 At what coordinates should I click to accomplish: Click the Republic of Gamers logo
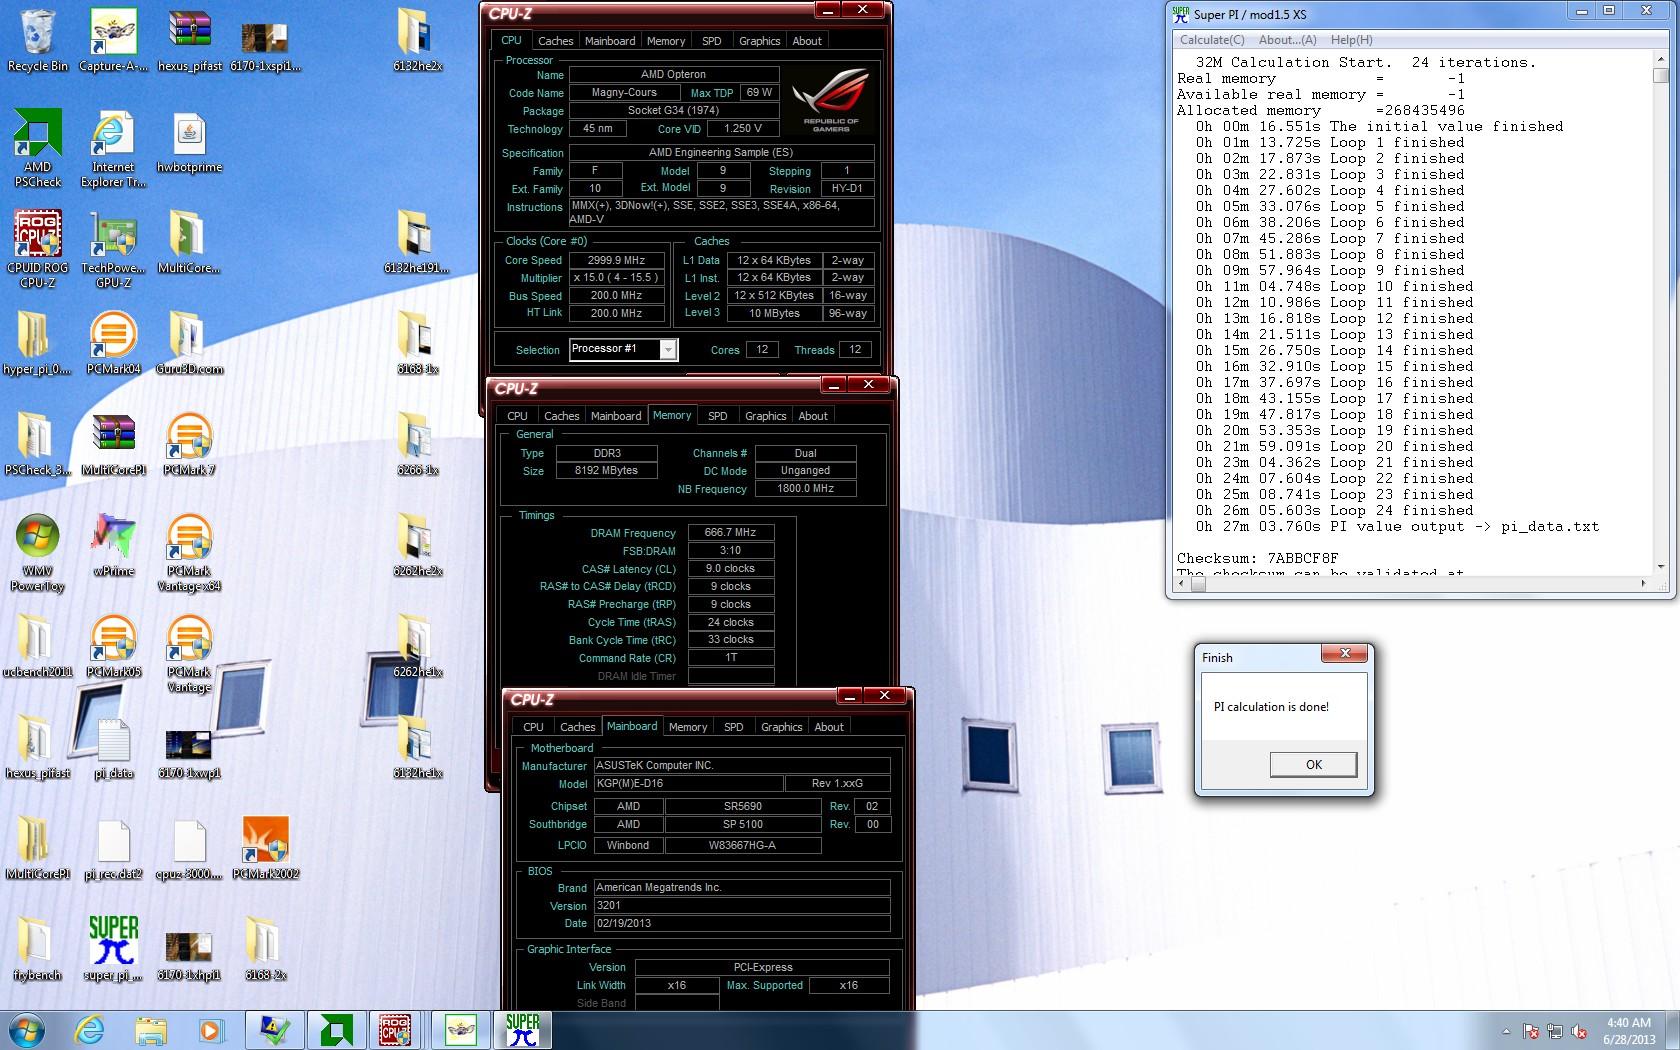tap(830, 100)
